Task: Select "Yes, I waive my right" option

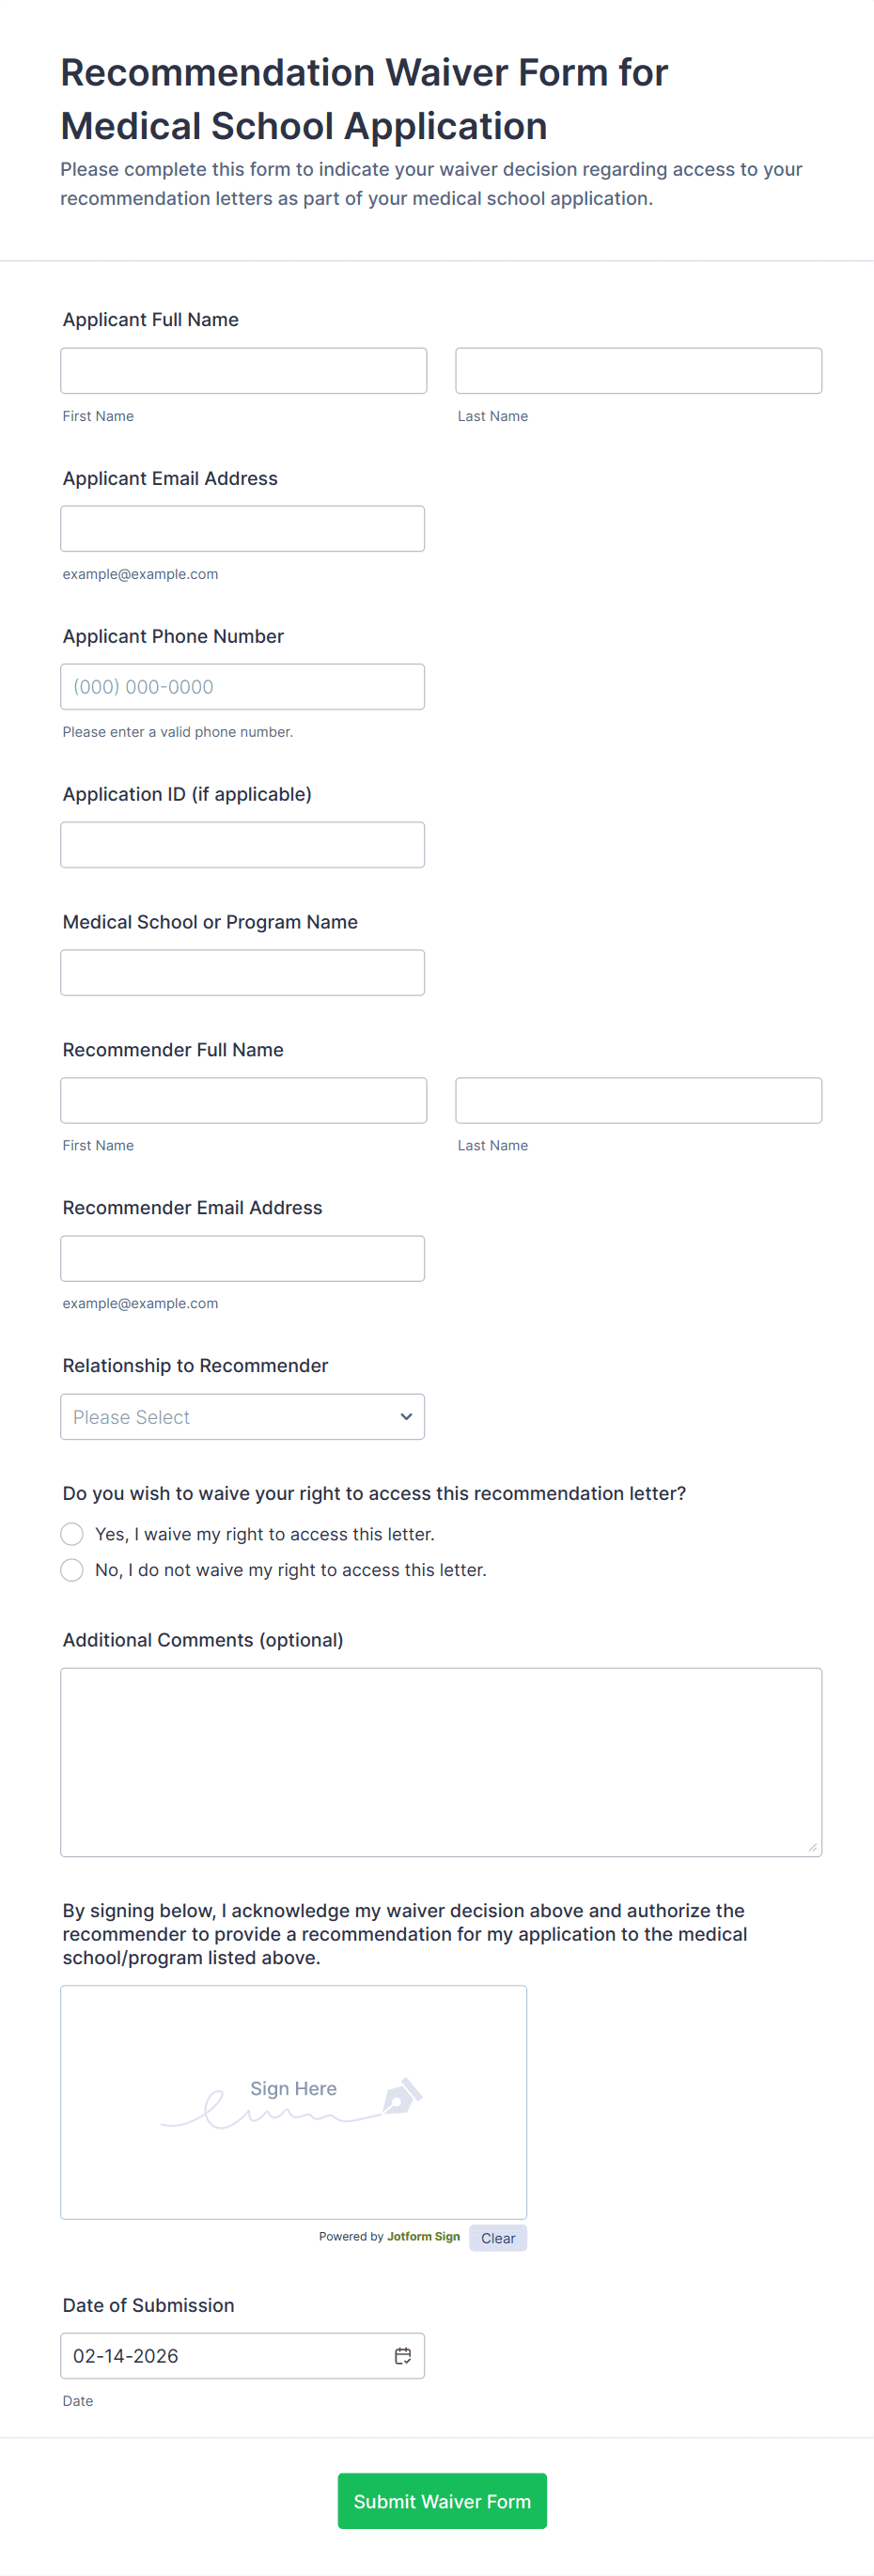Action: tap(72, 1533)
